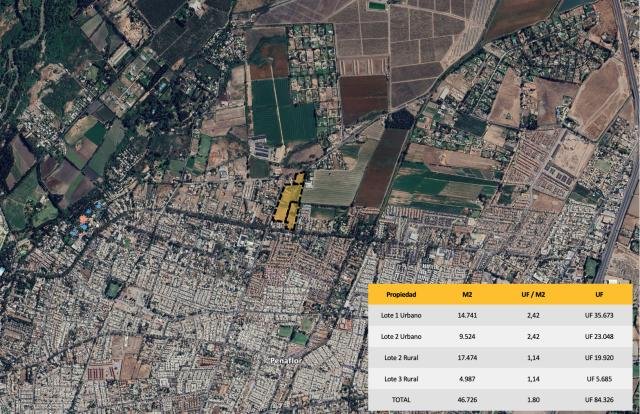The height and width of the screenshot is (414, 640).
Task: Select the Lote 1 Urbano row label
Action: [400, 316]
